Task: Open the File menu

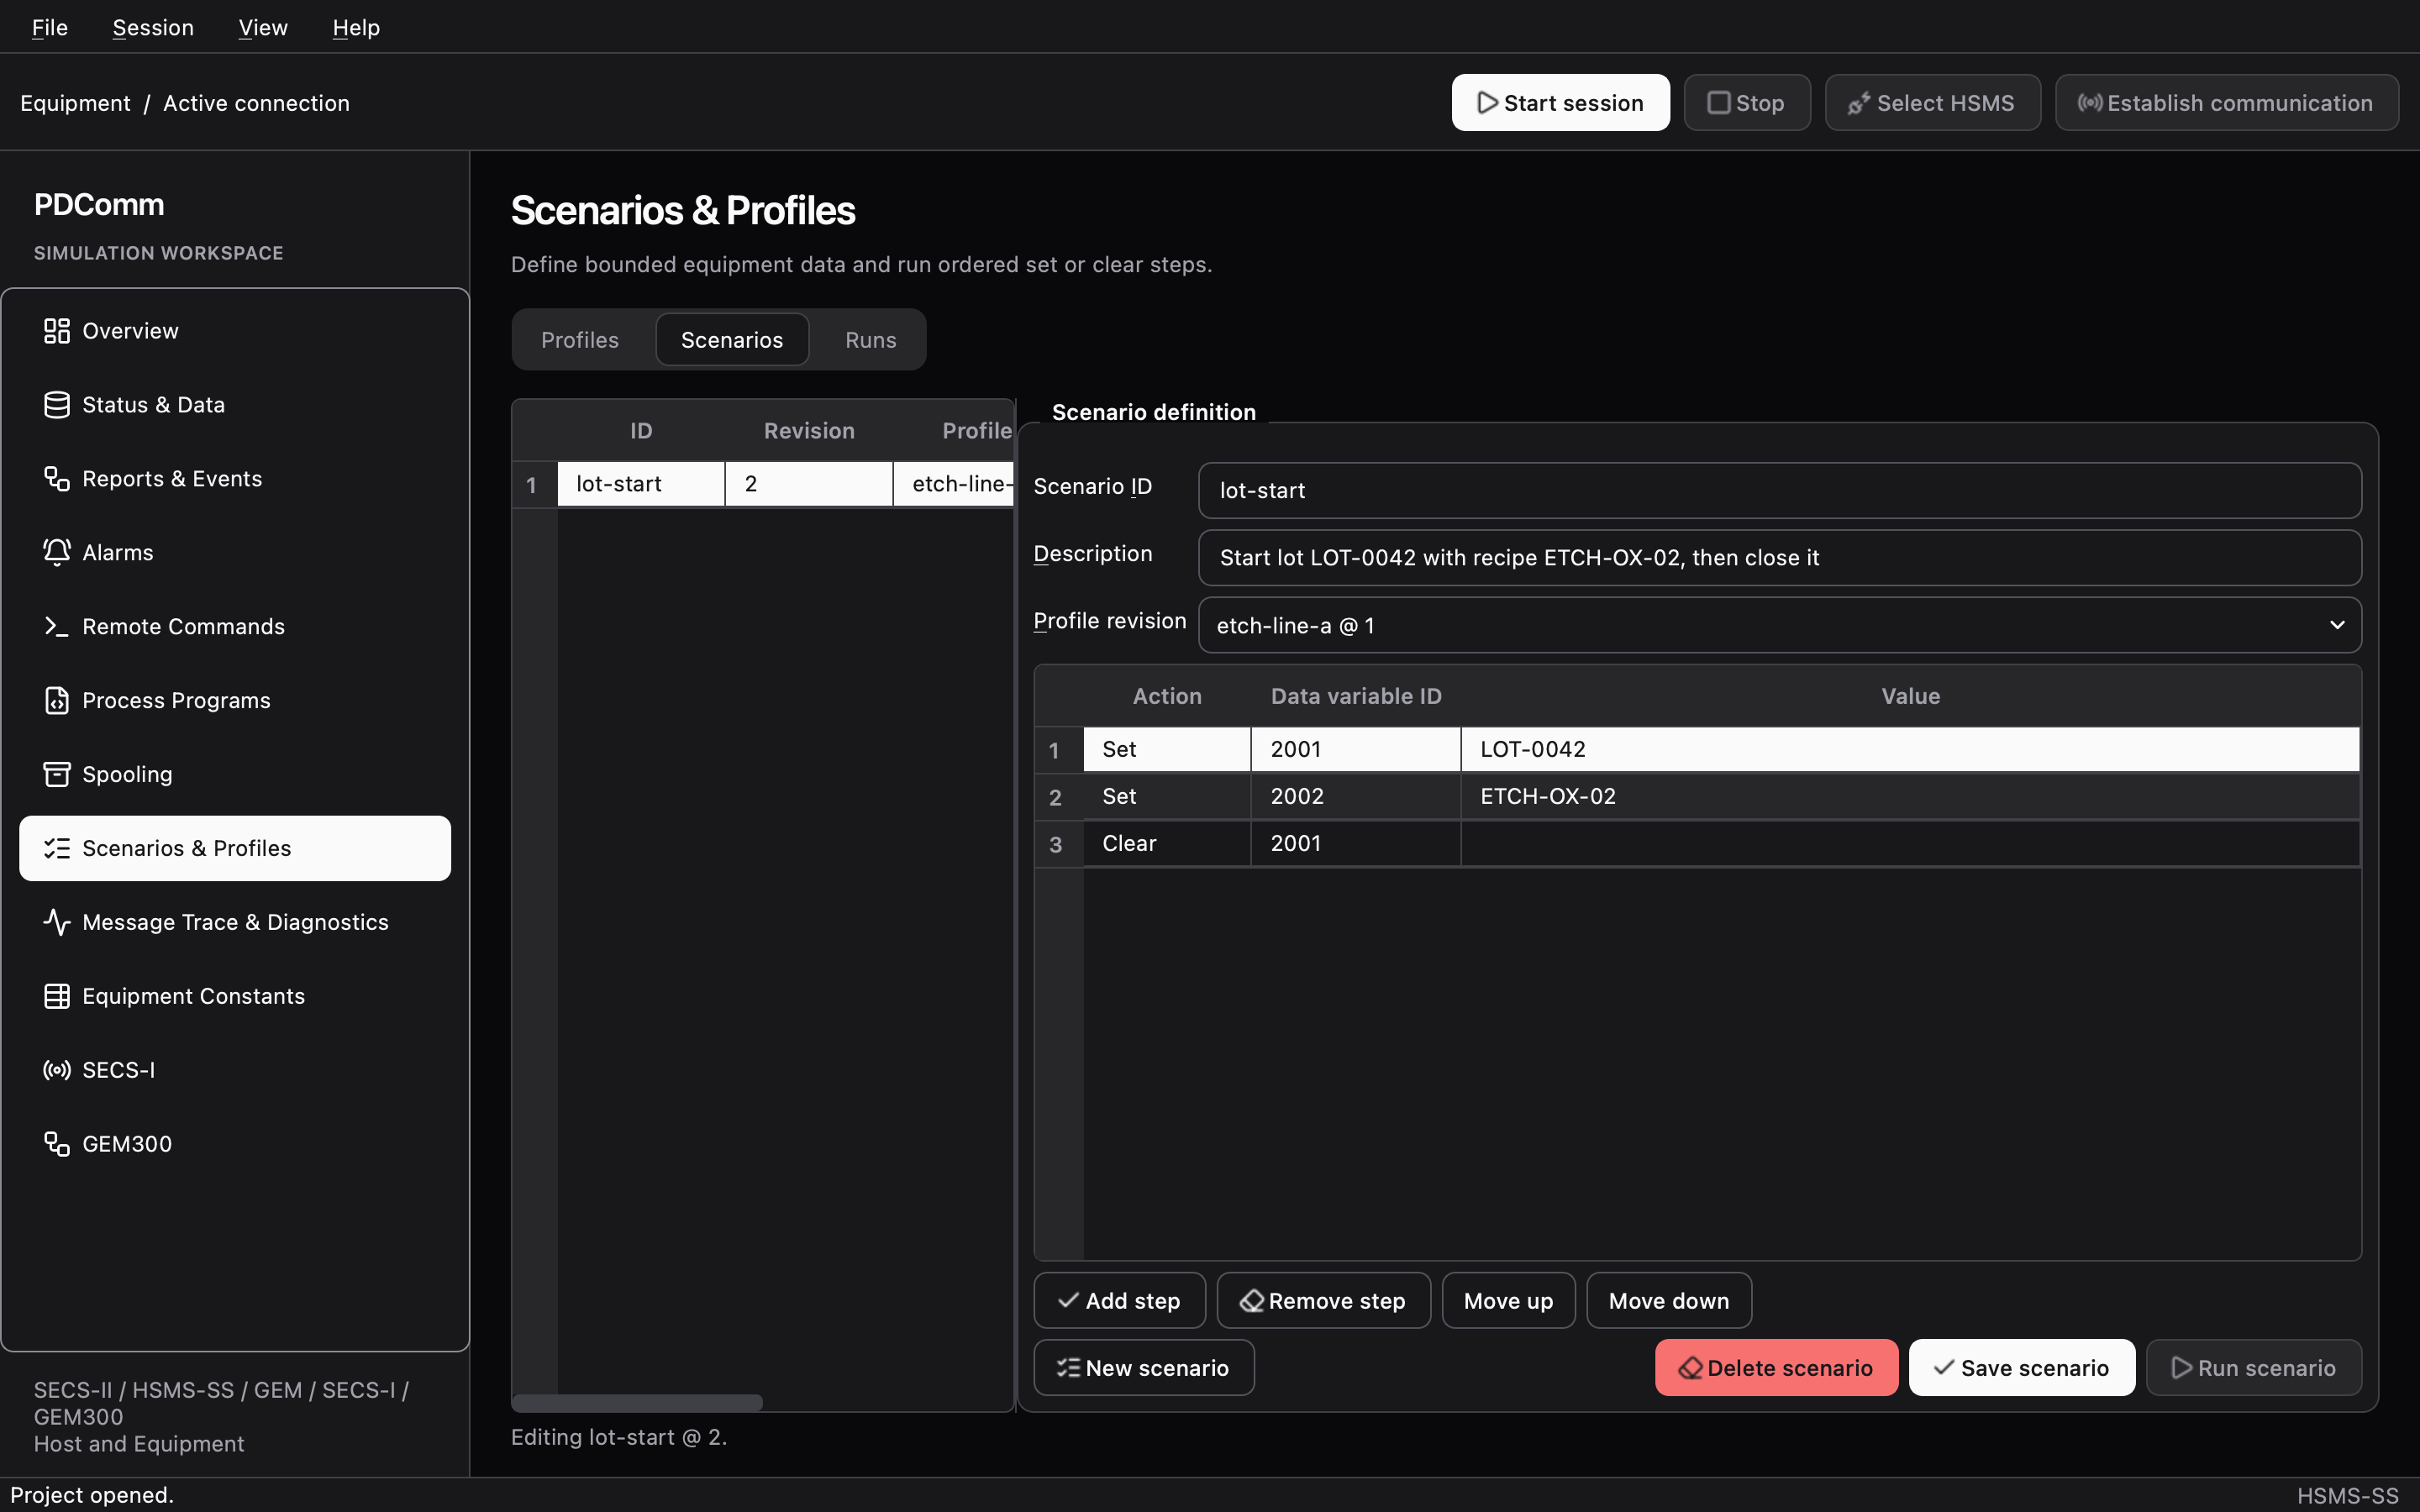Action: [50, 27]
